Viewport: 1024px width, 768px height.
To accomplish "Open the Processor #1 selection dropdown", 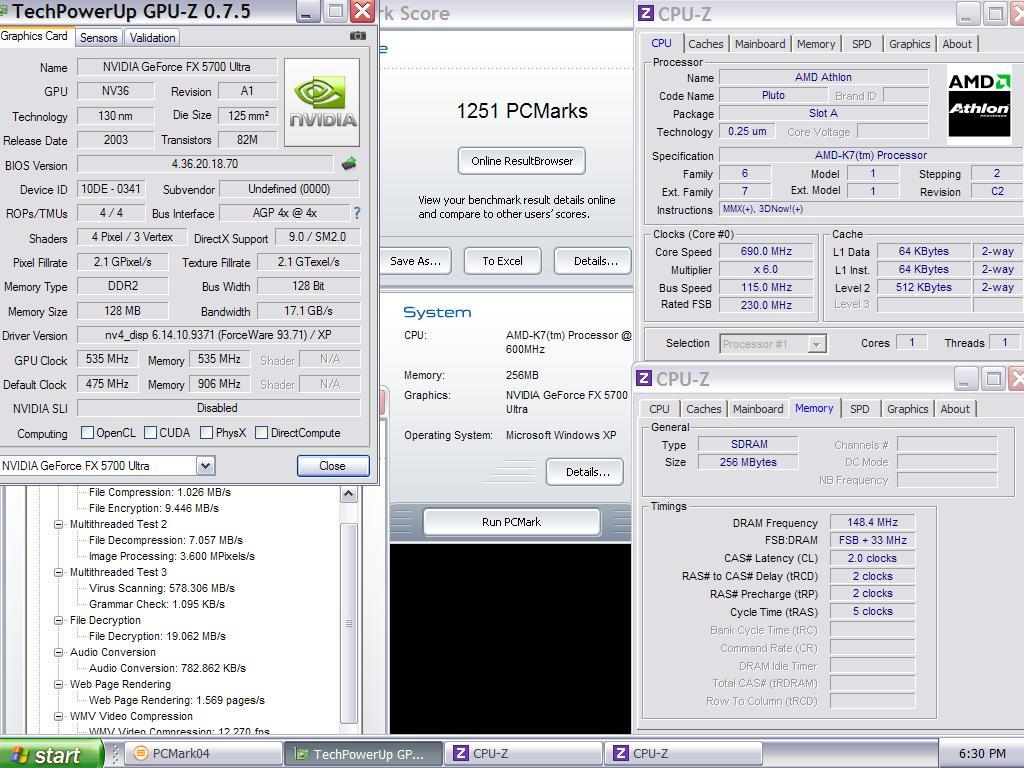I will point(816,344).
